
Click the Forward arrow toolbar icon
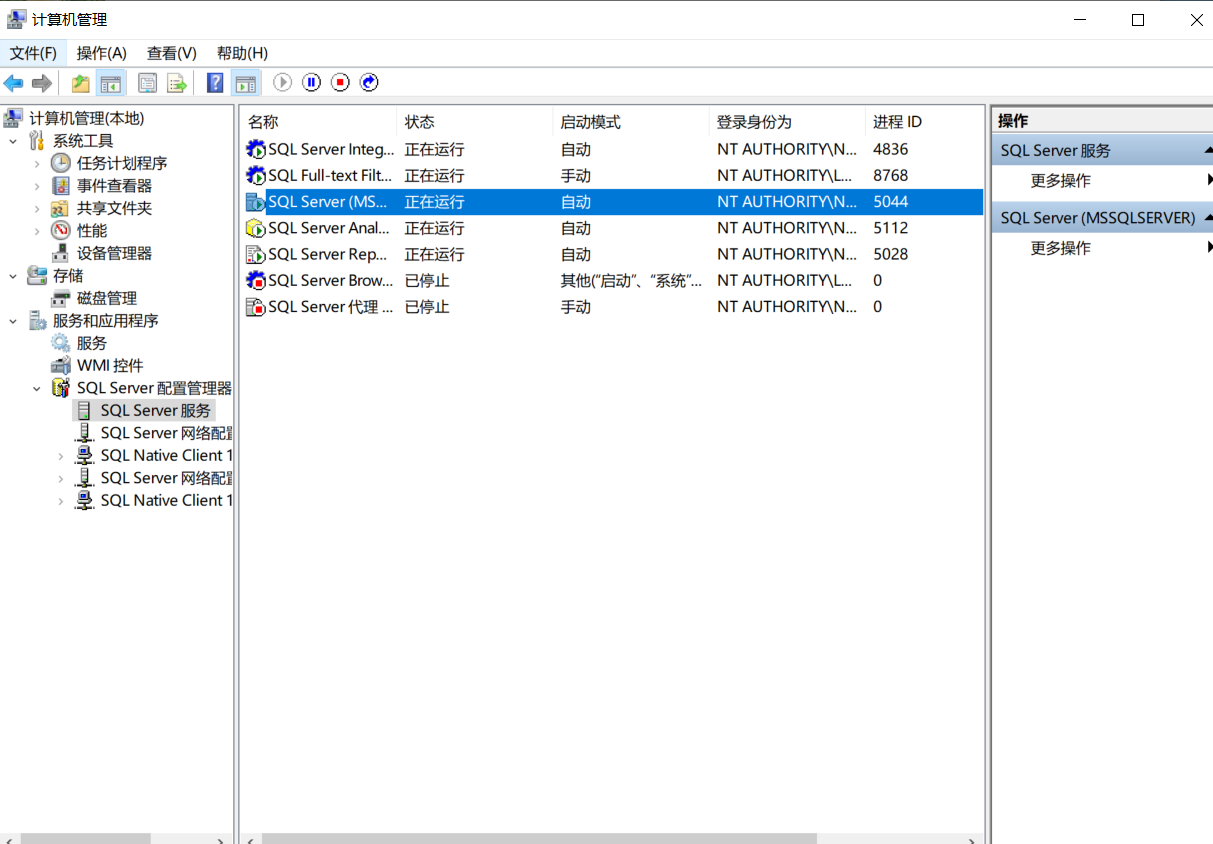[x=42, y=83]
